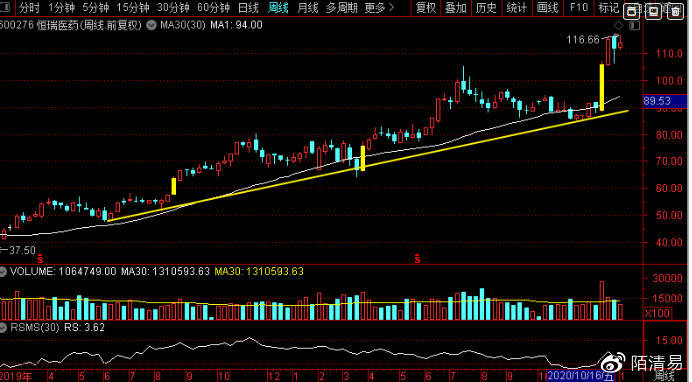Open the MA30 indicator settings circle icon
The width and height of the screenshot is (692, 382).
[x=151, y=26]
